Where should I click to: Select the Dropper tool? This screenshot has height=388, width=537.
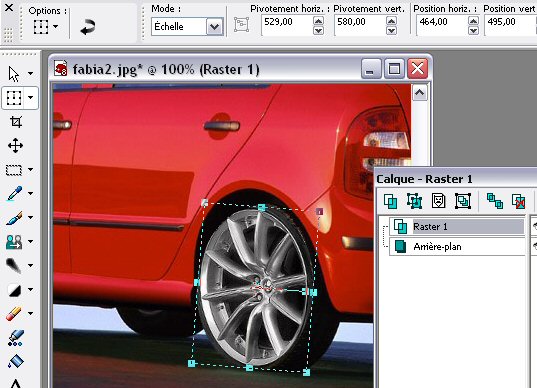[14, 193]
